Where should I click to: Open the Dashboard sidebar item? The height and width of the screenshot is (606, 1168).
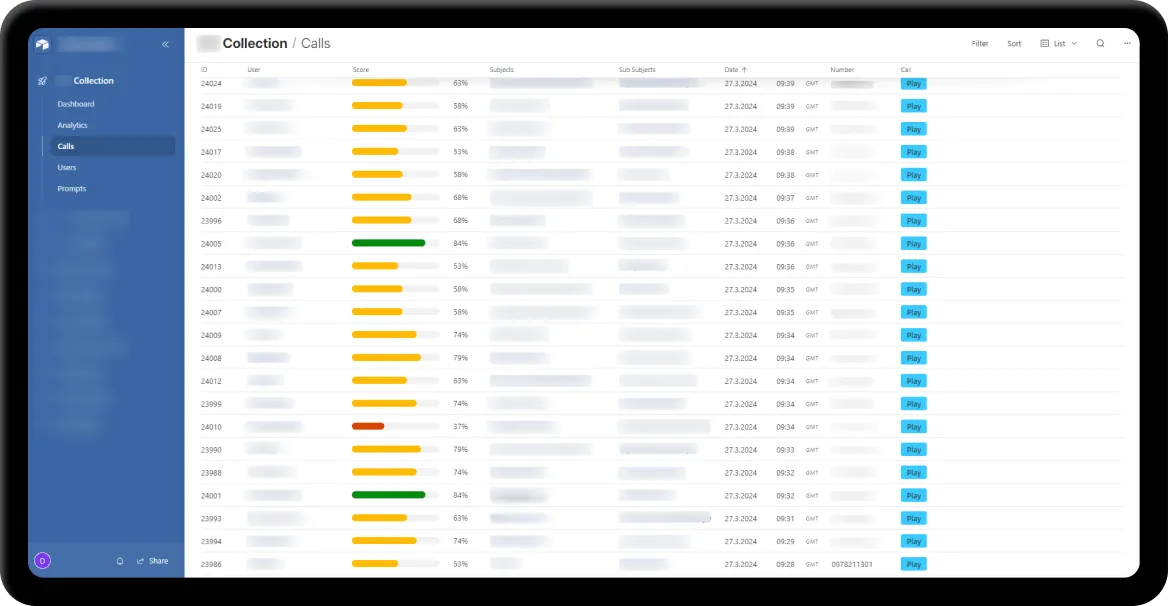tap(76, 104)
